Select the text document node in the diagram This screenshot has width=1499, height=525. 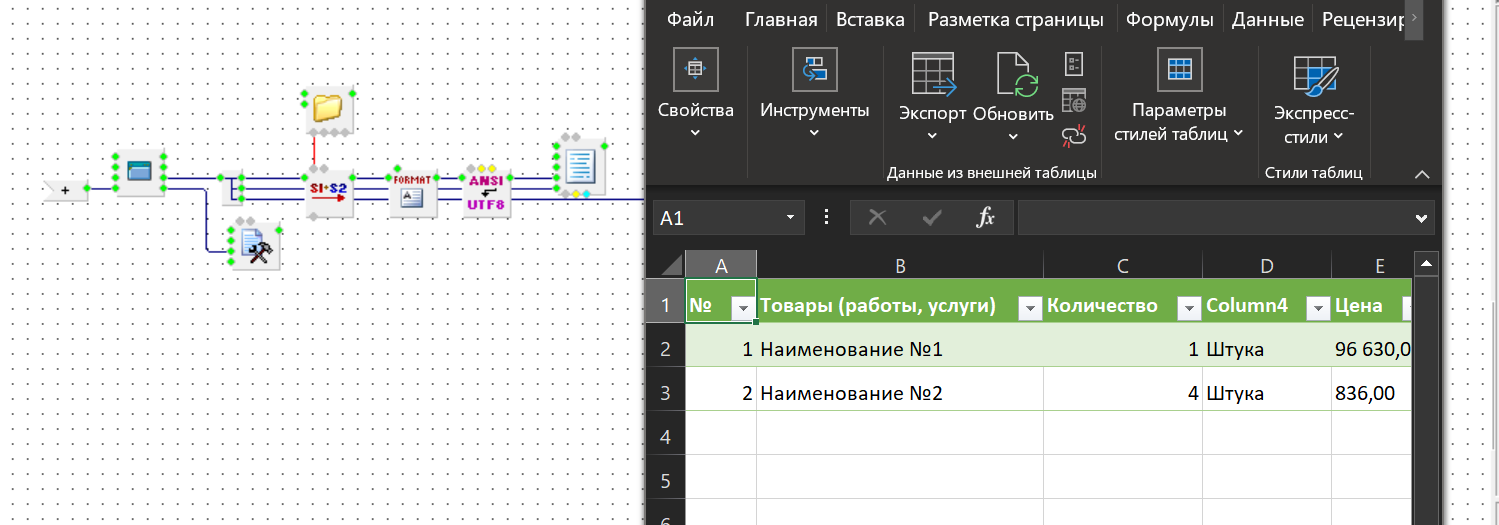click(580, 165)
